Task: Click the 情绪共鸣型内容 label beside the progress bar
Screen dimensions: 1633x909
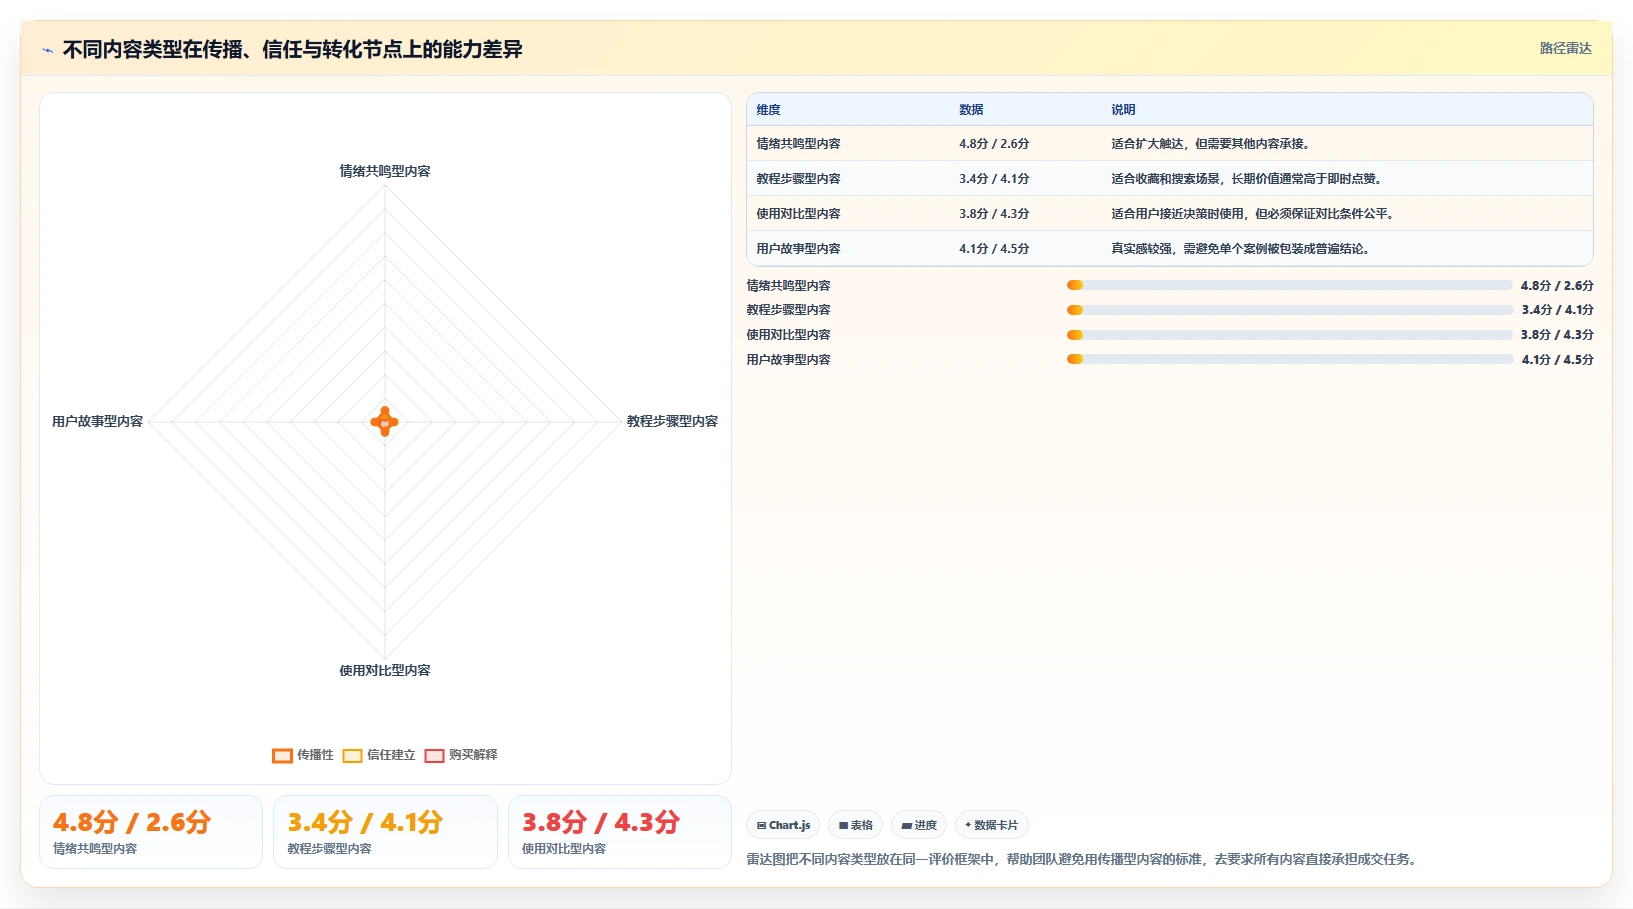Action: click(x=788, y=286)
